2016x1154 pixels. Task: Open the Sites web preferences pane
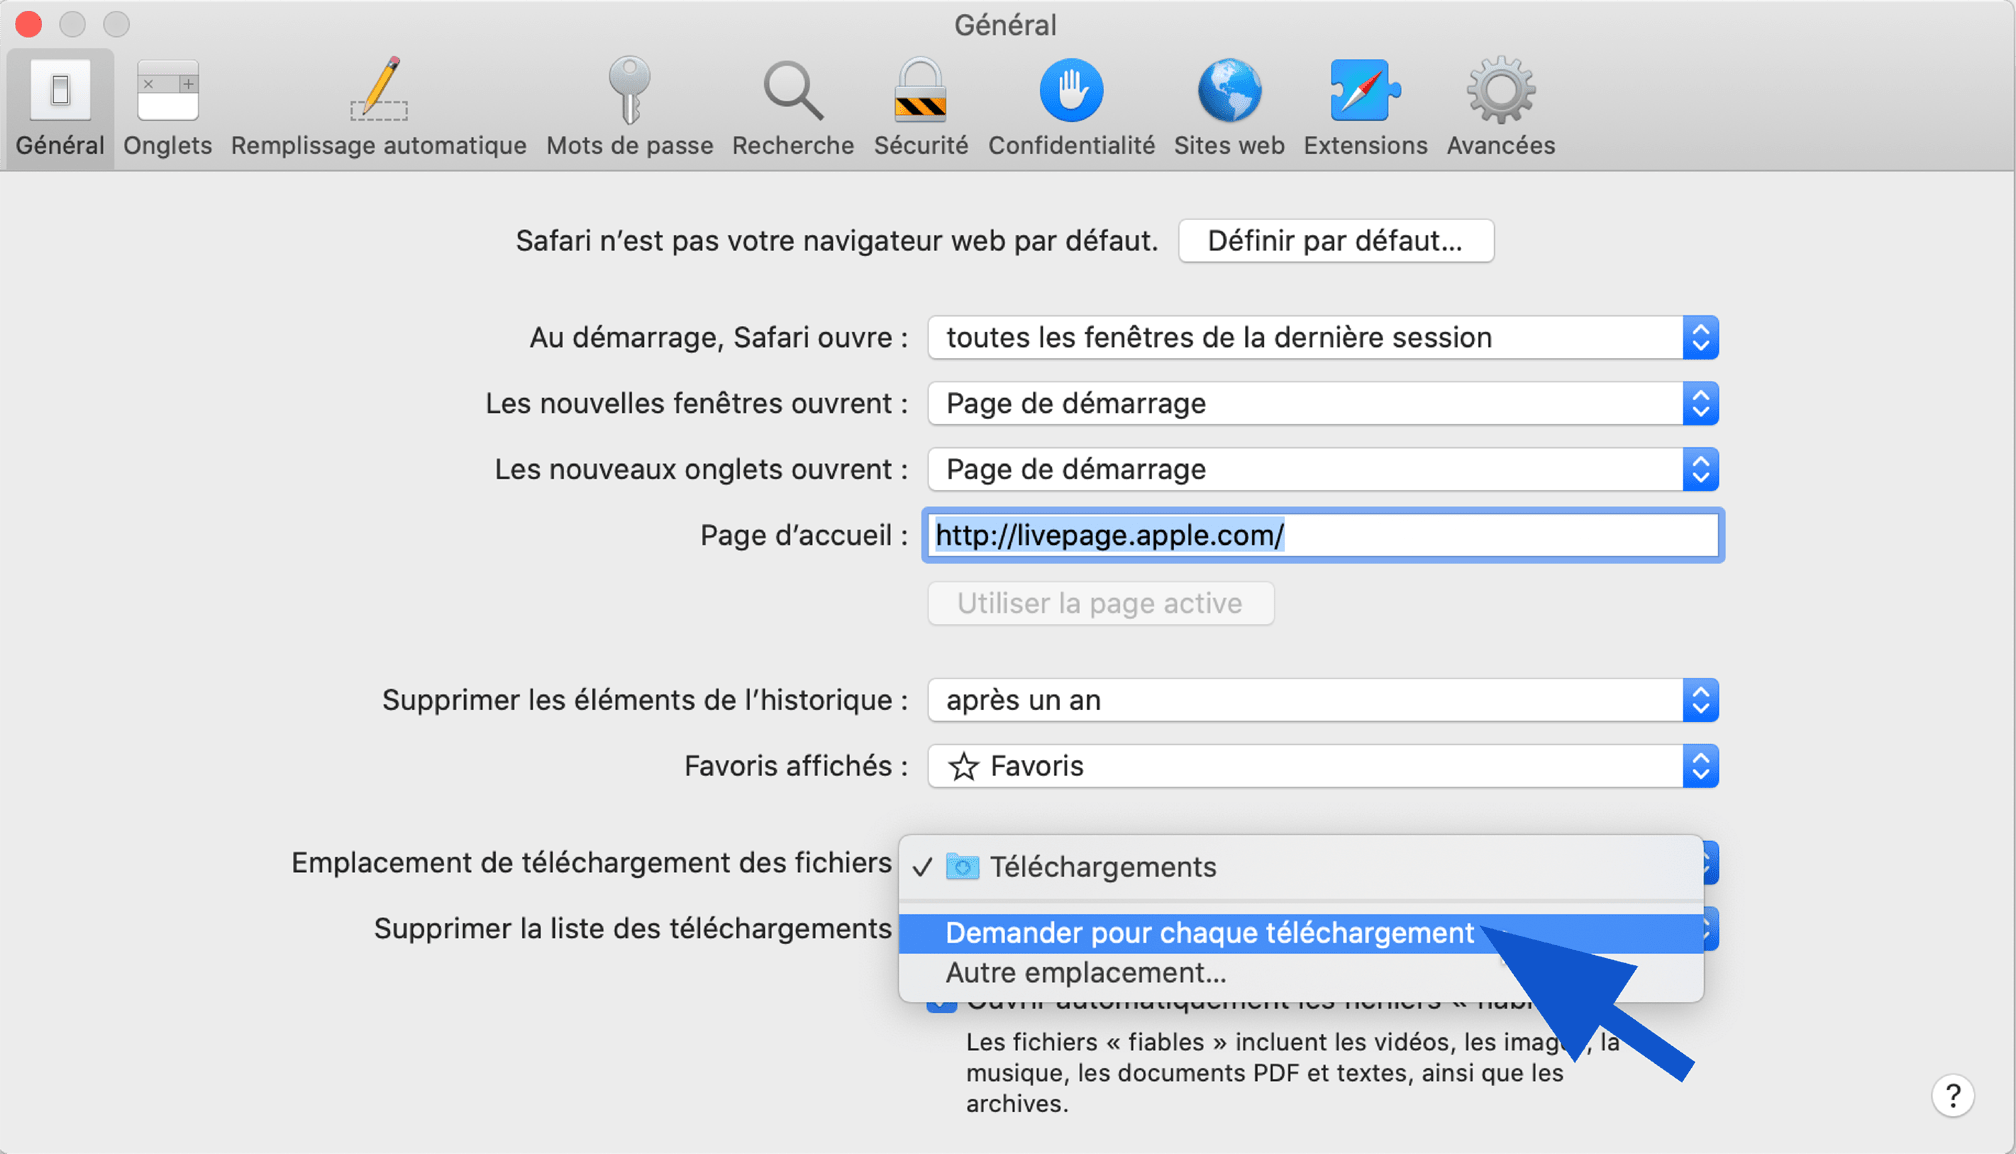(1229, 108)
